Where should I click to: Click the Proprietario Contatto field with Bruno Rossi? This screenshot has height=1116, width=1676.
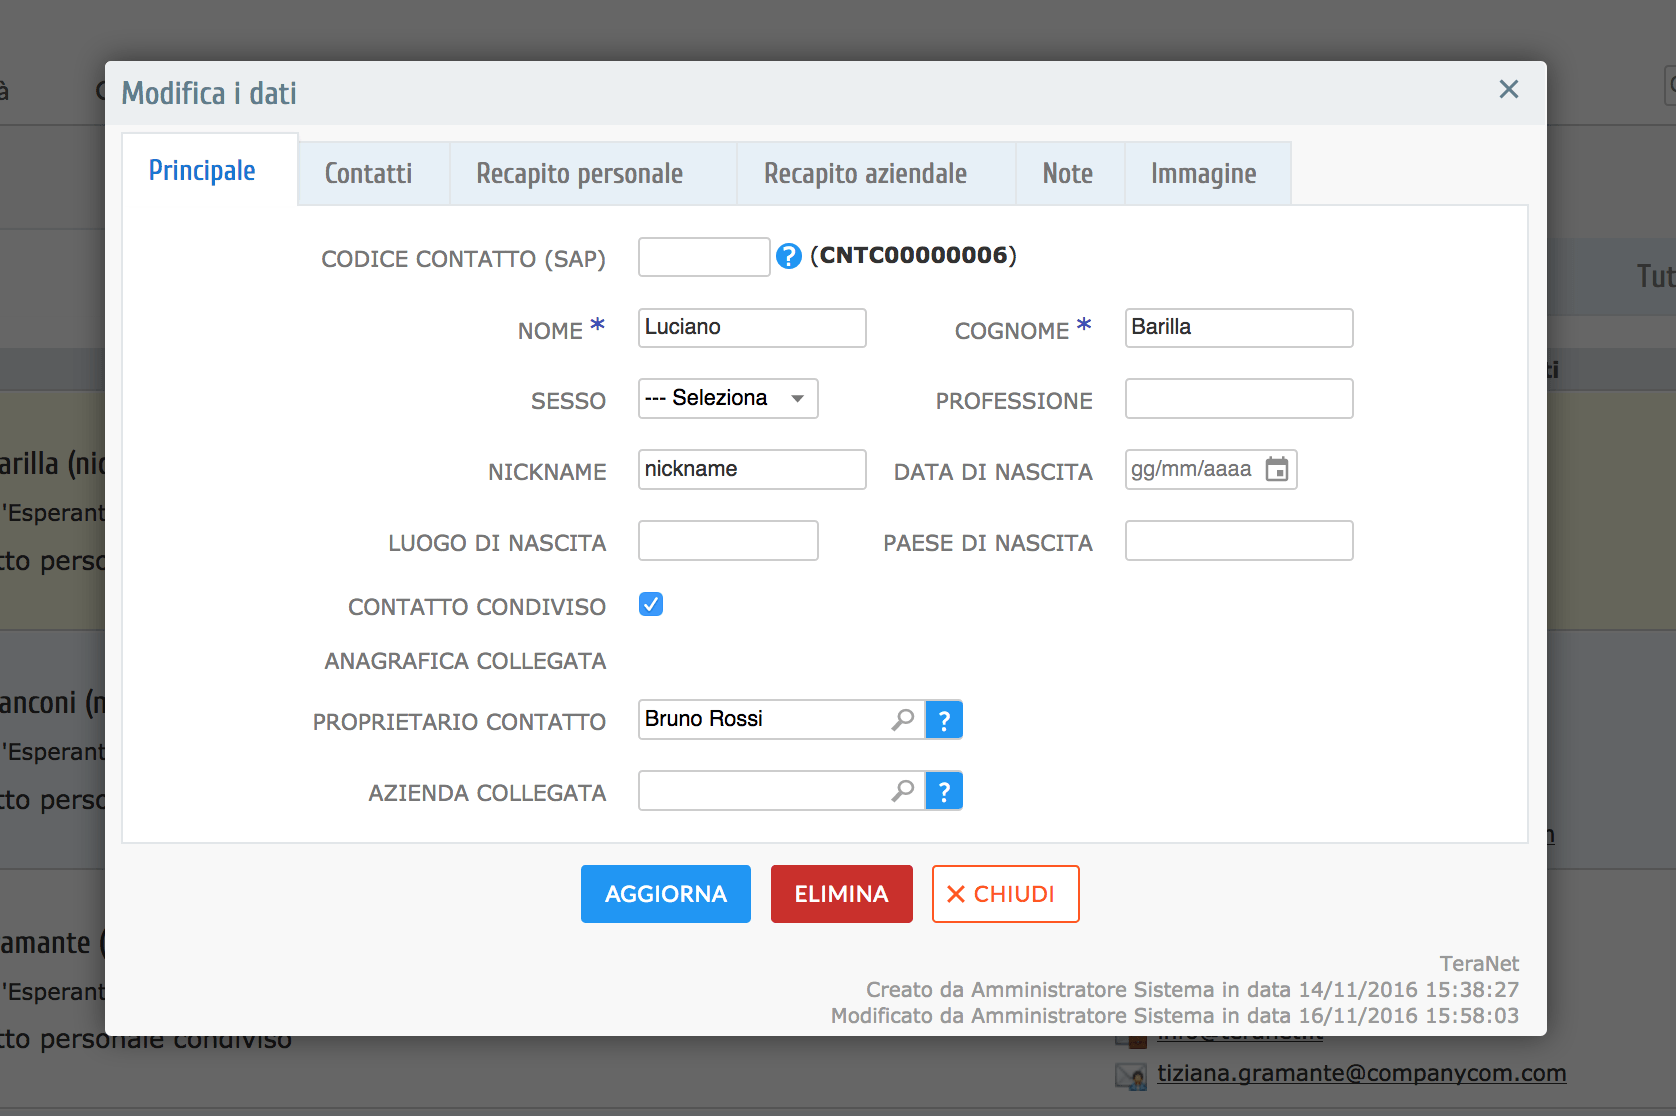point(781,720)
